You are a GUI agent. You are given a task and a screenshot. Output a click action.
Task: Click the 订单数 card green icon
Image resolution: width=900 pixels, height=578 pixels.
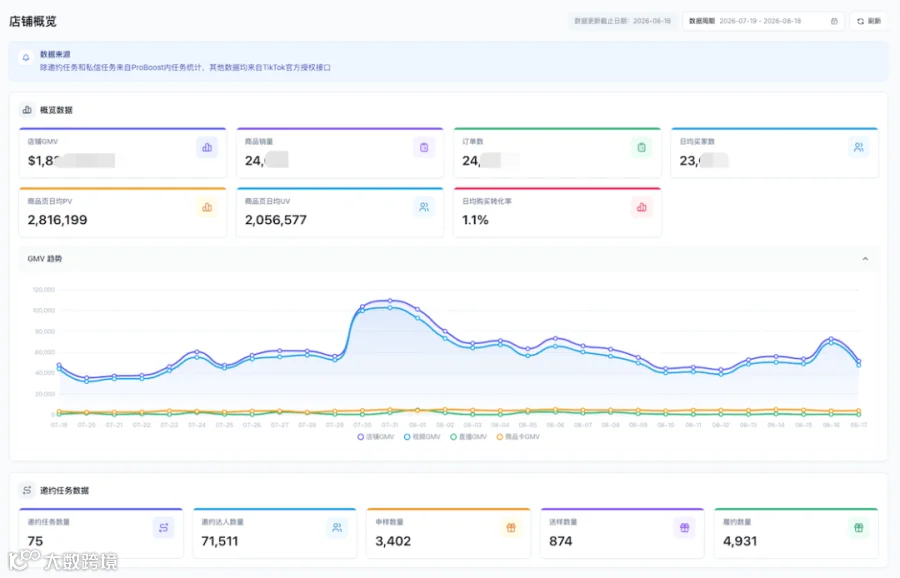641,148
